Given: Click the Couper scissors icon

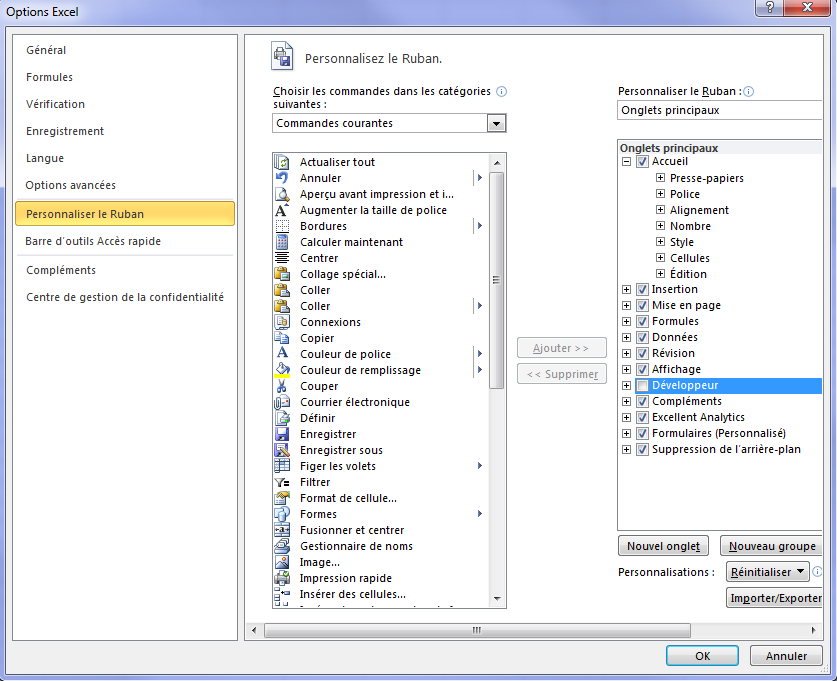Looking at the screenshot, I should pos(282,386).
